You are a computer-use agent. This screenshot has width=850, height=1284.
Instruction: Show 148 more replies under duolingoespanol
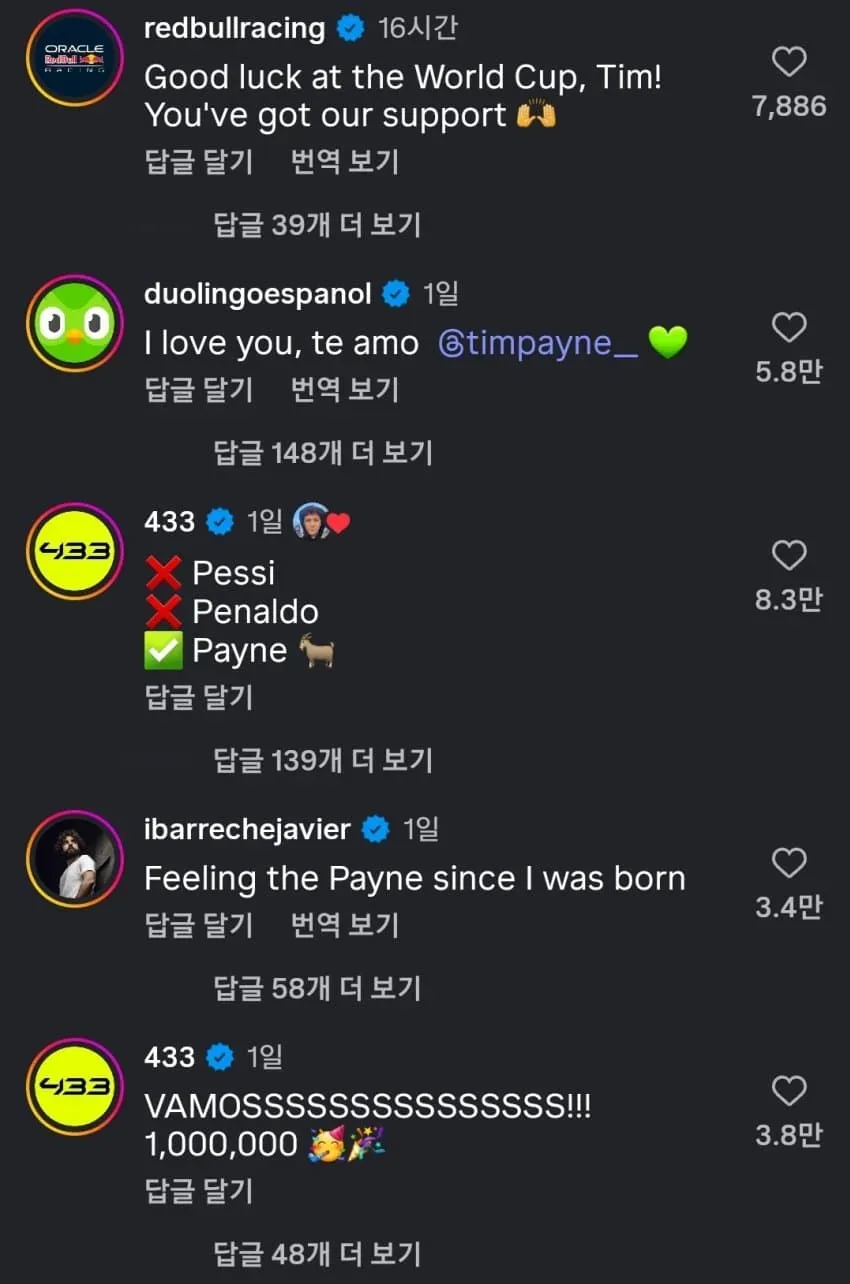(x=323, y=453)
